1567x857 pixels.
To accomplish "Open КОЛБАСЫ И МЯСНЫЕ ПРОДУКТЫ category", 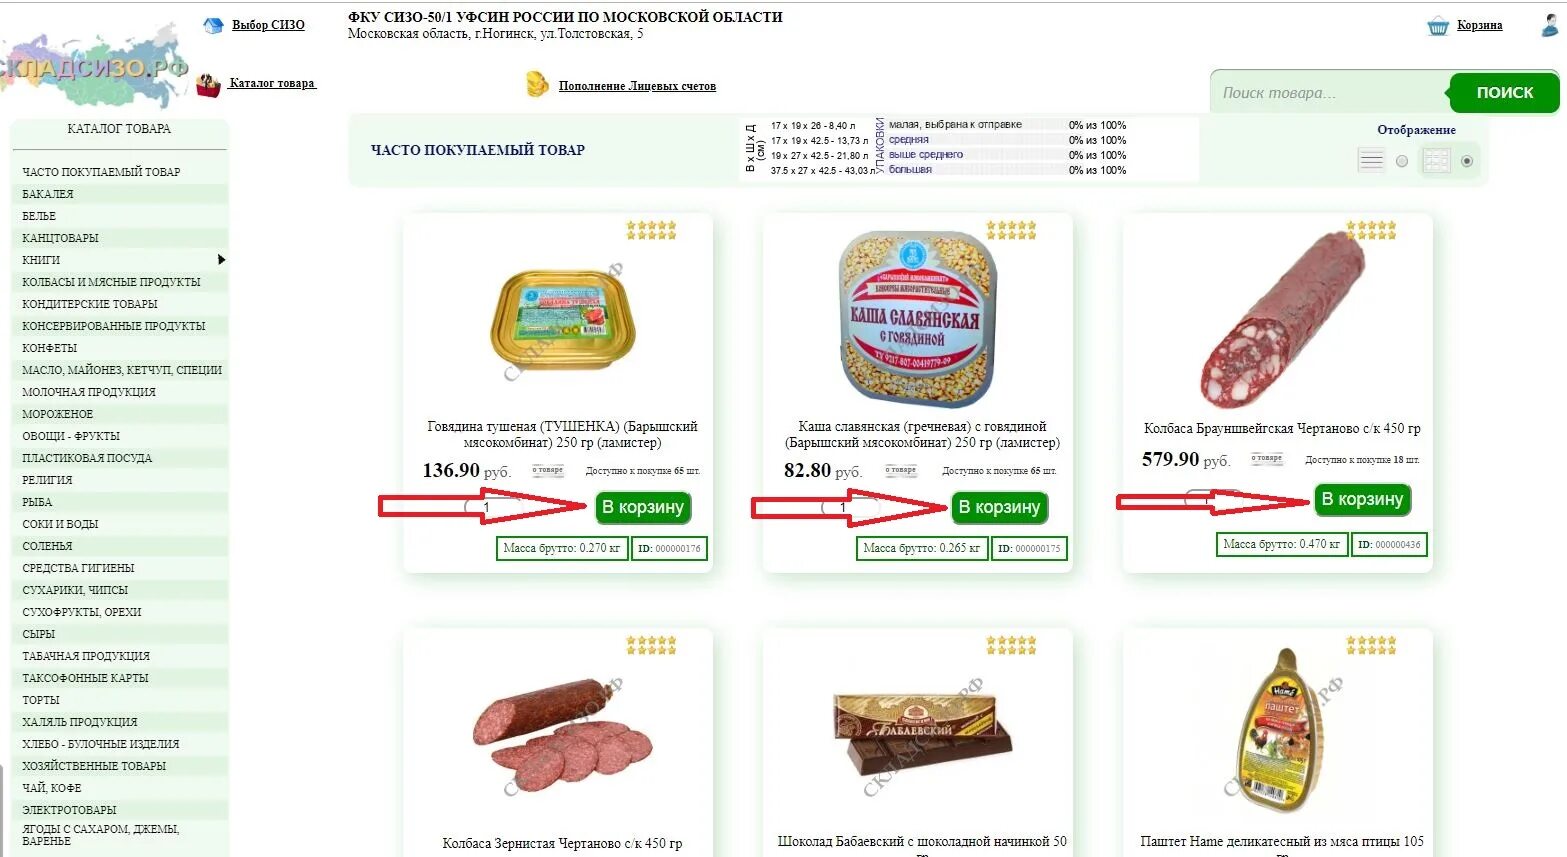I will click(x=111, y=282).
